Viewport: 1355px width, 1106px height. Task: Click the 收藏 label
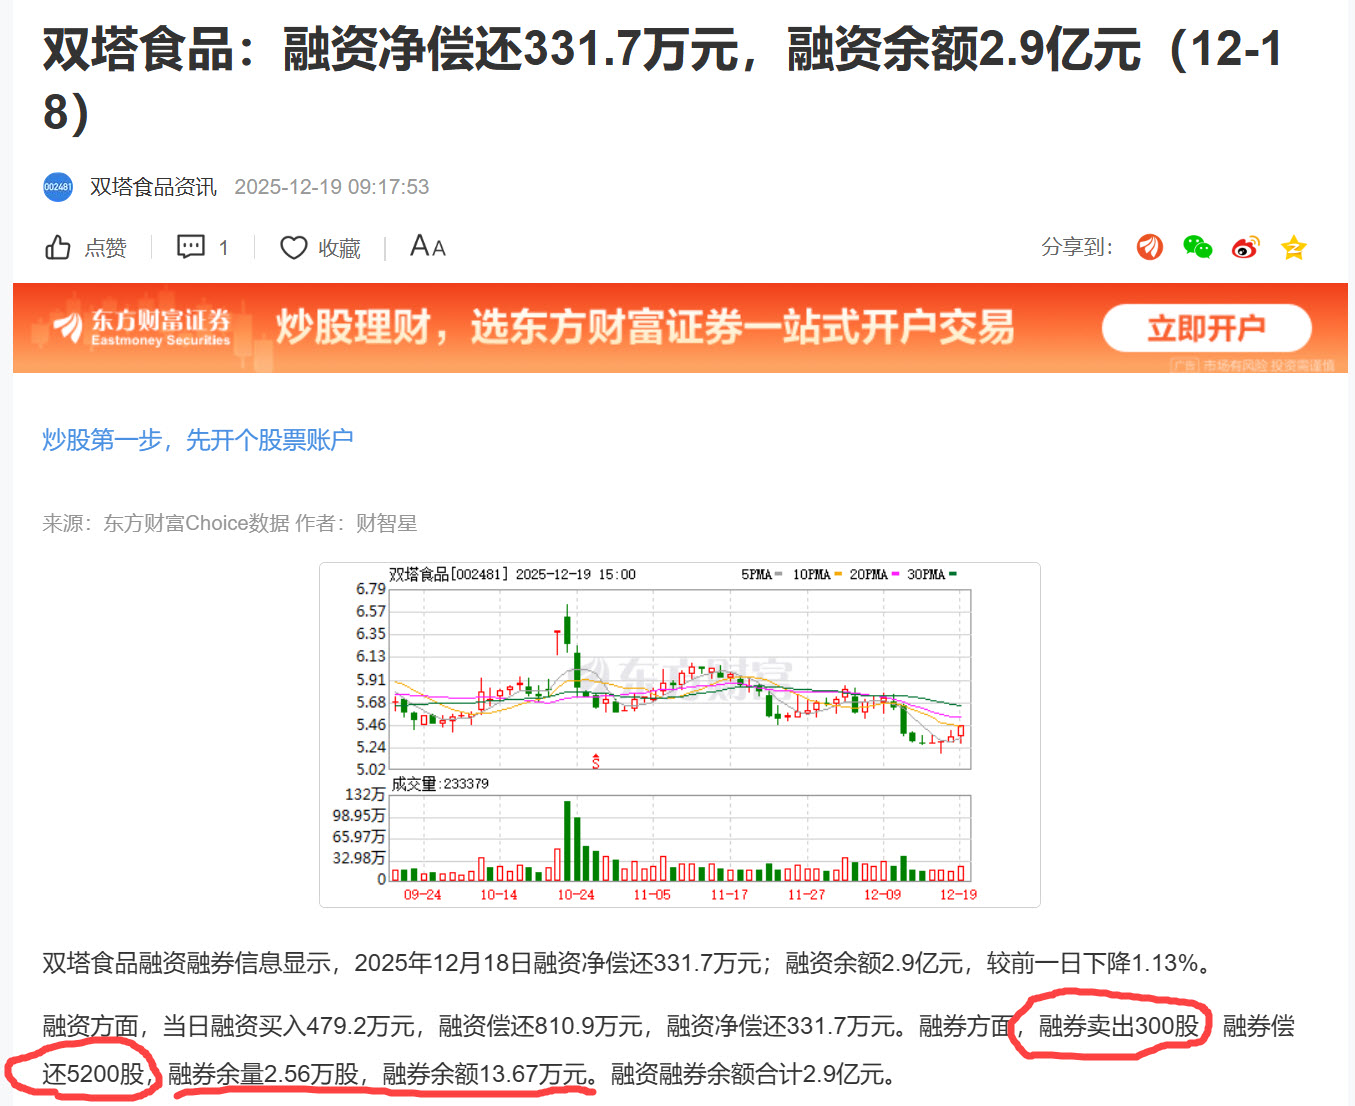[339, 248]
